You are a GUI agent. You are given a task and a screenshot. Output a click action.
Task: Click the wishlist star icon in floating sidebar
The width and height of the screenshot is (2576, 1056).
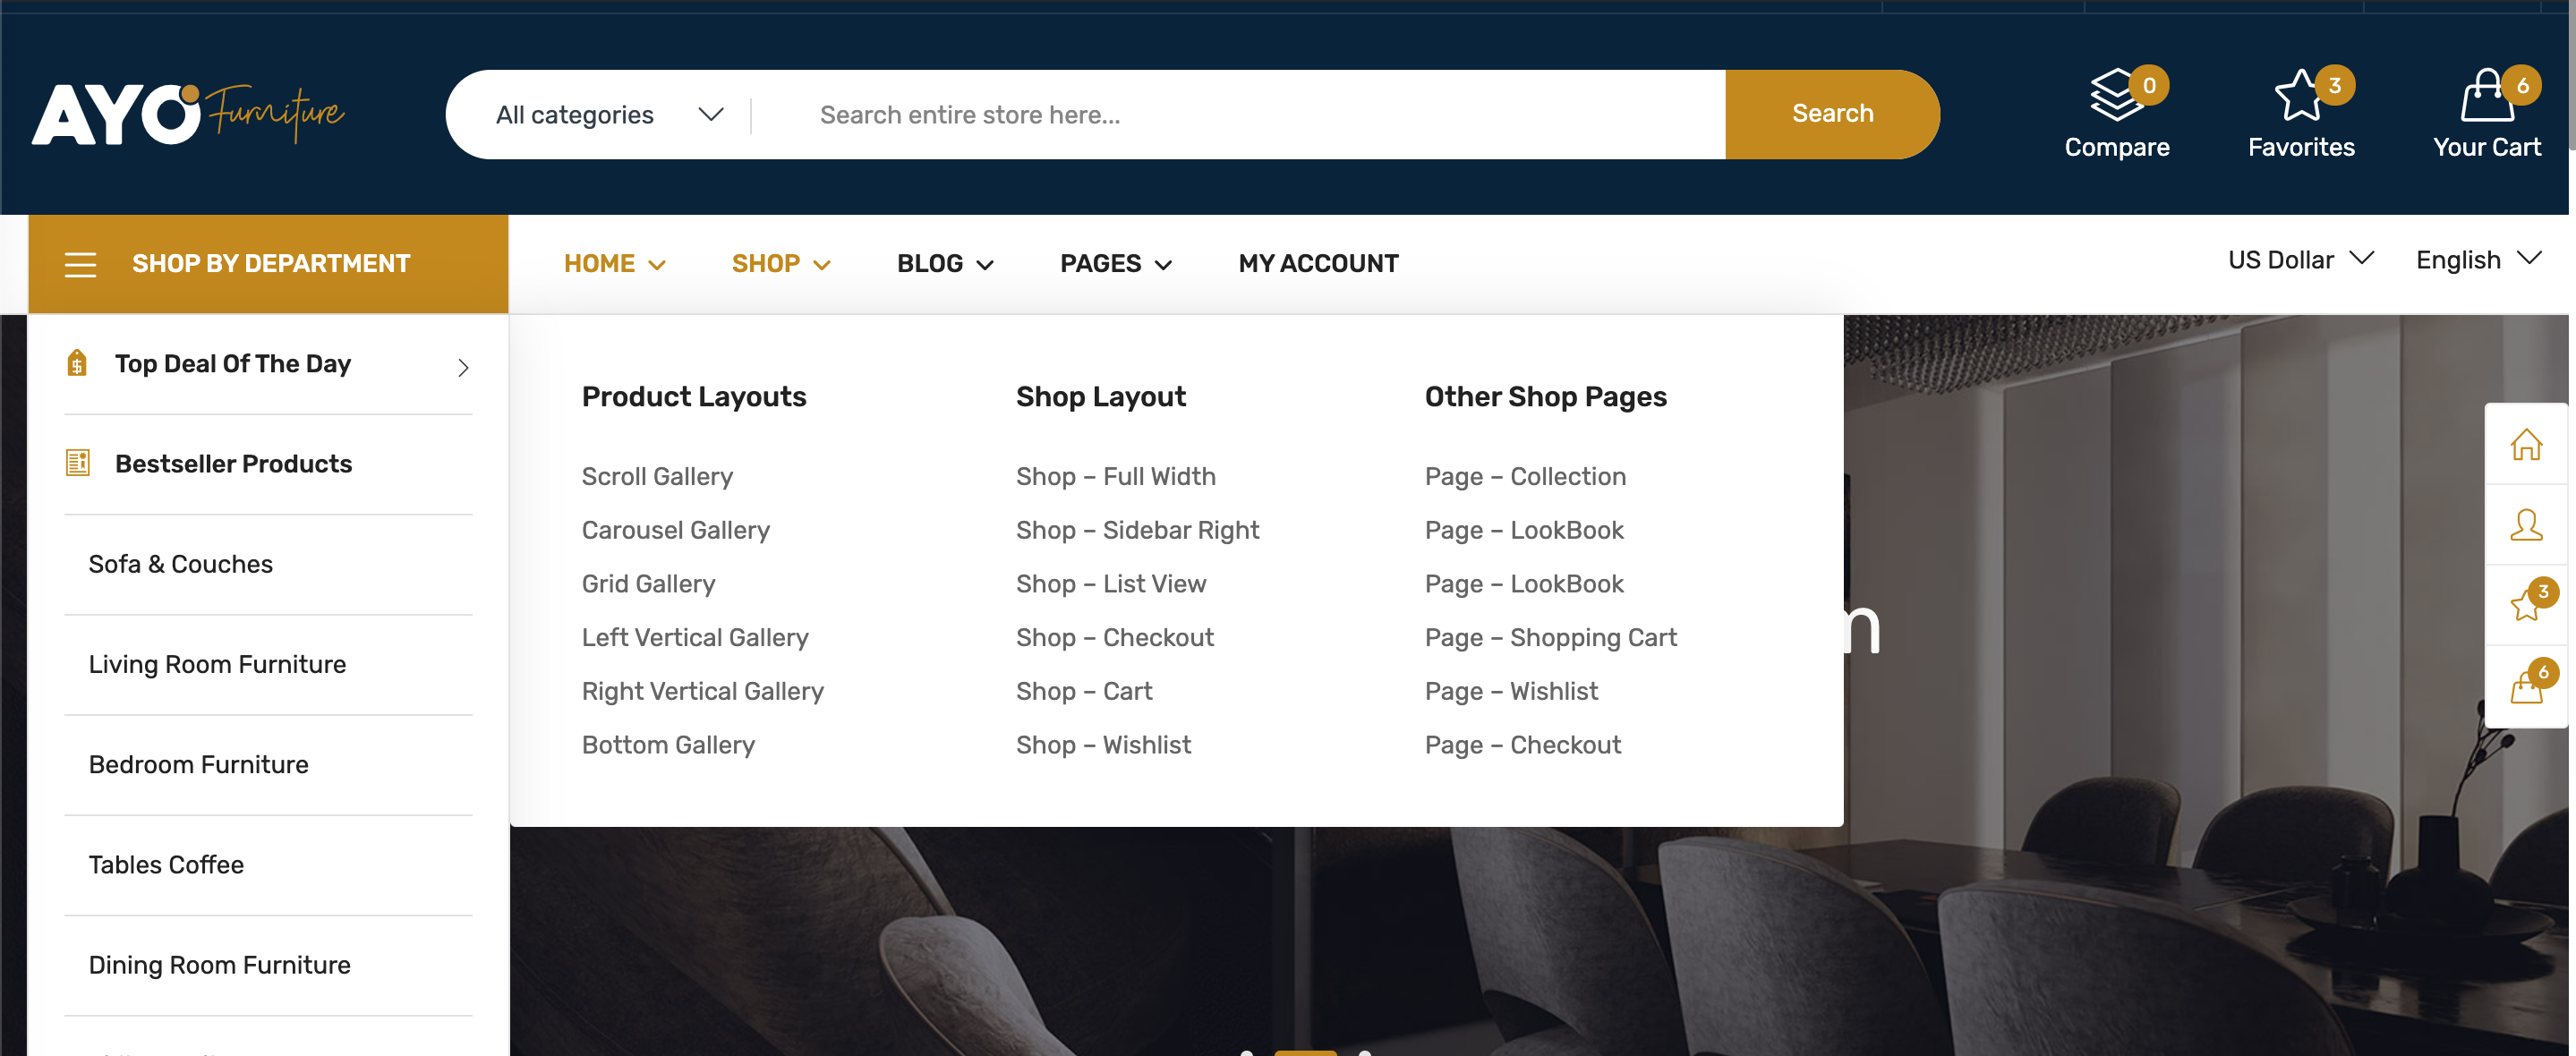click(2525, 605)
